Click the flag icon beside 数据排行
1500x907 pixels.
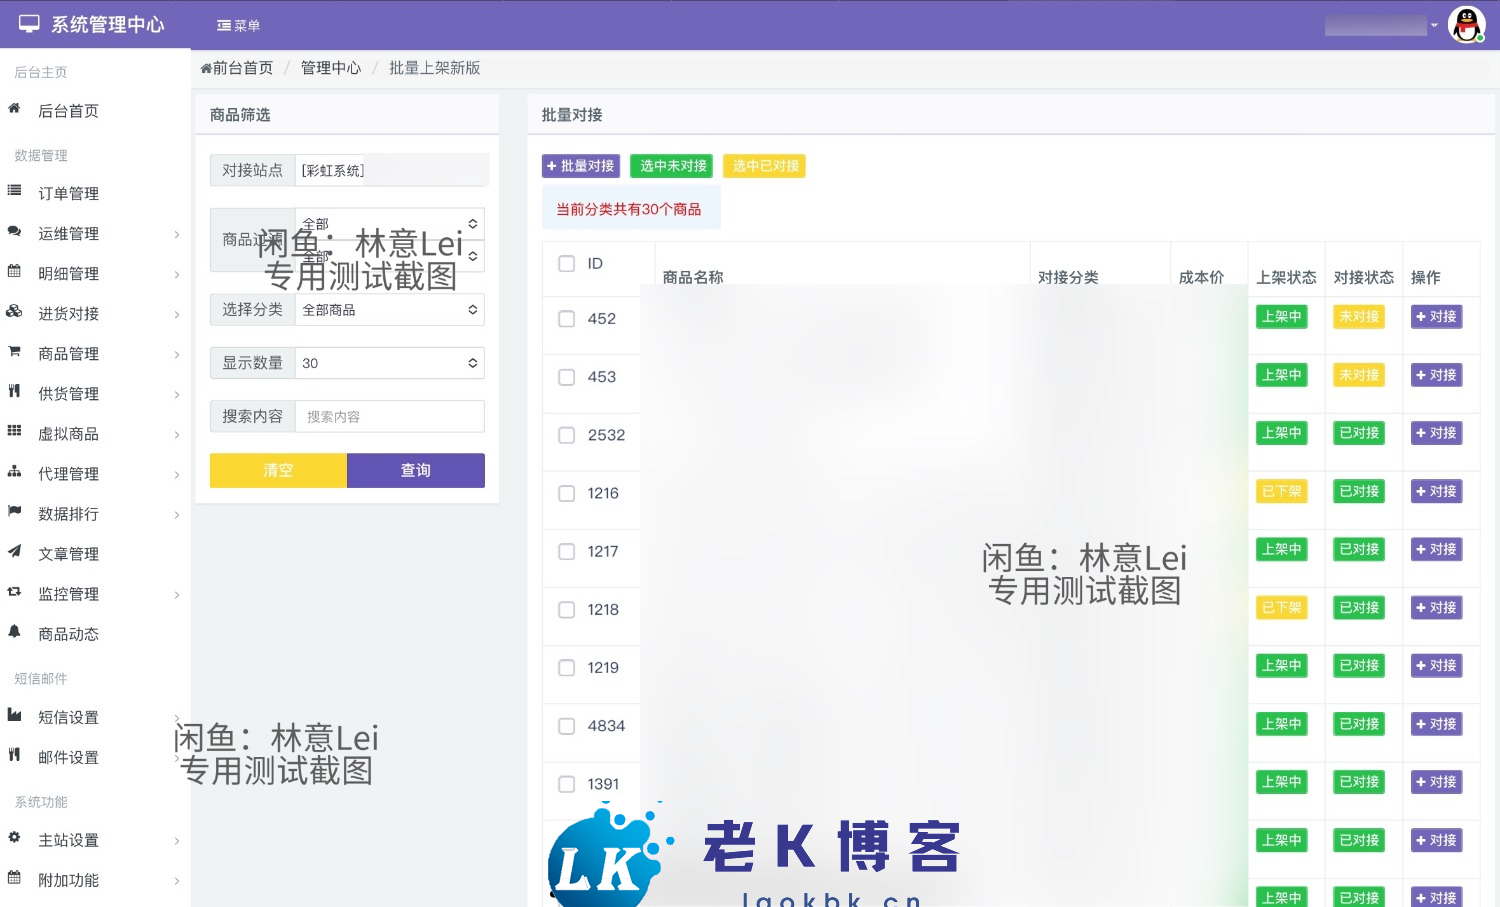click(14, 512)
